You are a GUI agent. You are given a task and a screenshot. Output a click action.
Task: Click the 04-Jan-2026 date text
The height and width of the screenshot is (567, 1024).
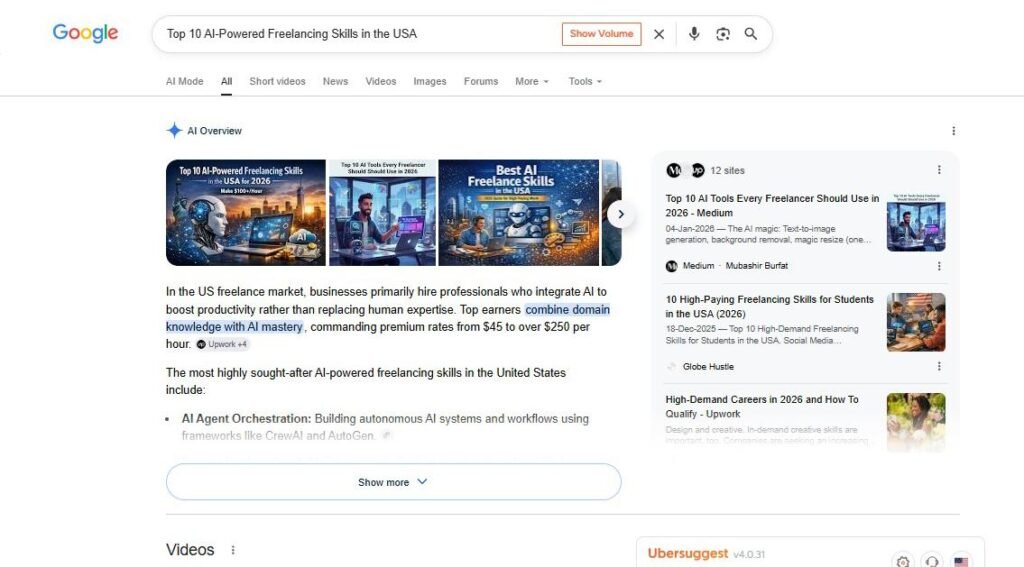pos(690,229)
